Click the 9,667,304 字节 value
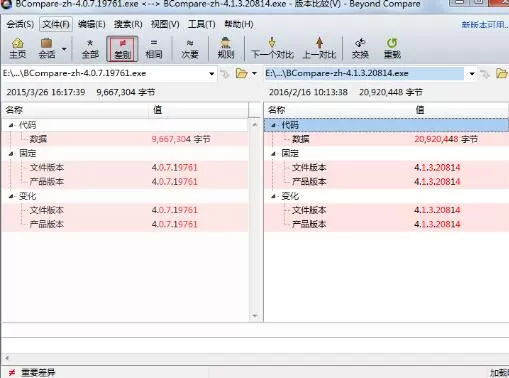Screen dimensions: 509x378 pos(181,139)
